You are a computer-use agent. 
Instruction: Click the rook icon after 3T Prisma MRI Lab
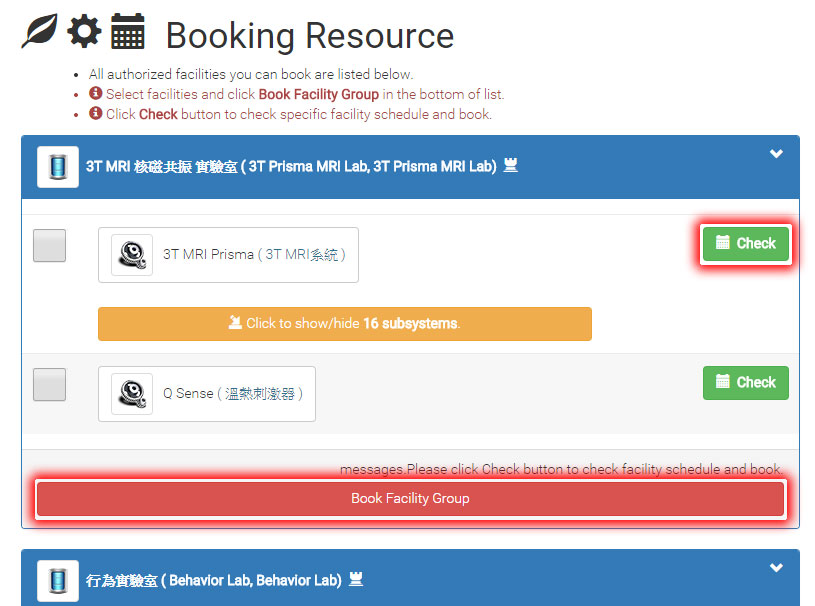tap(510, 167)
